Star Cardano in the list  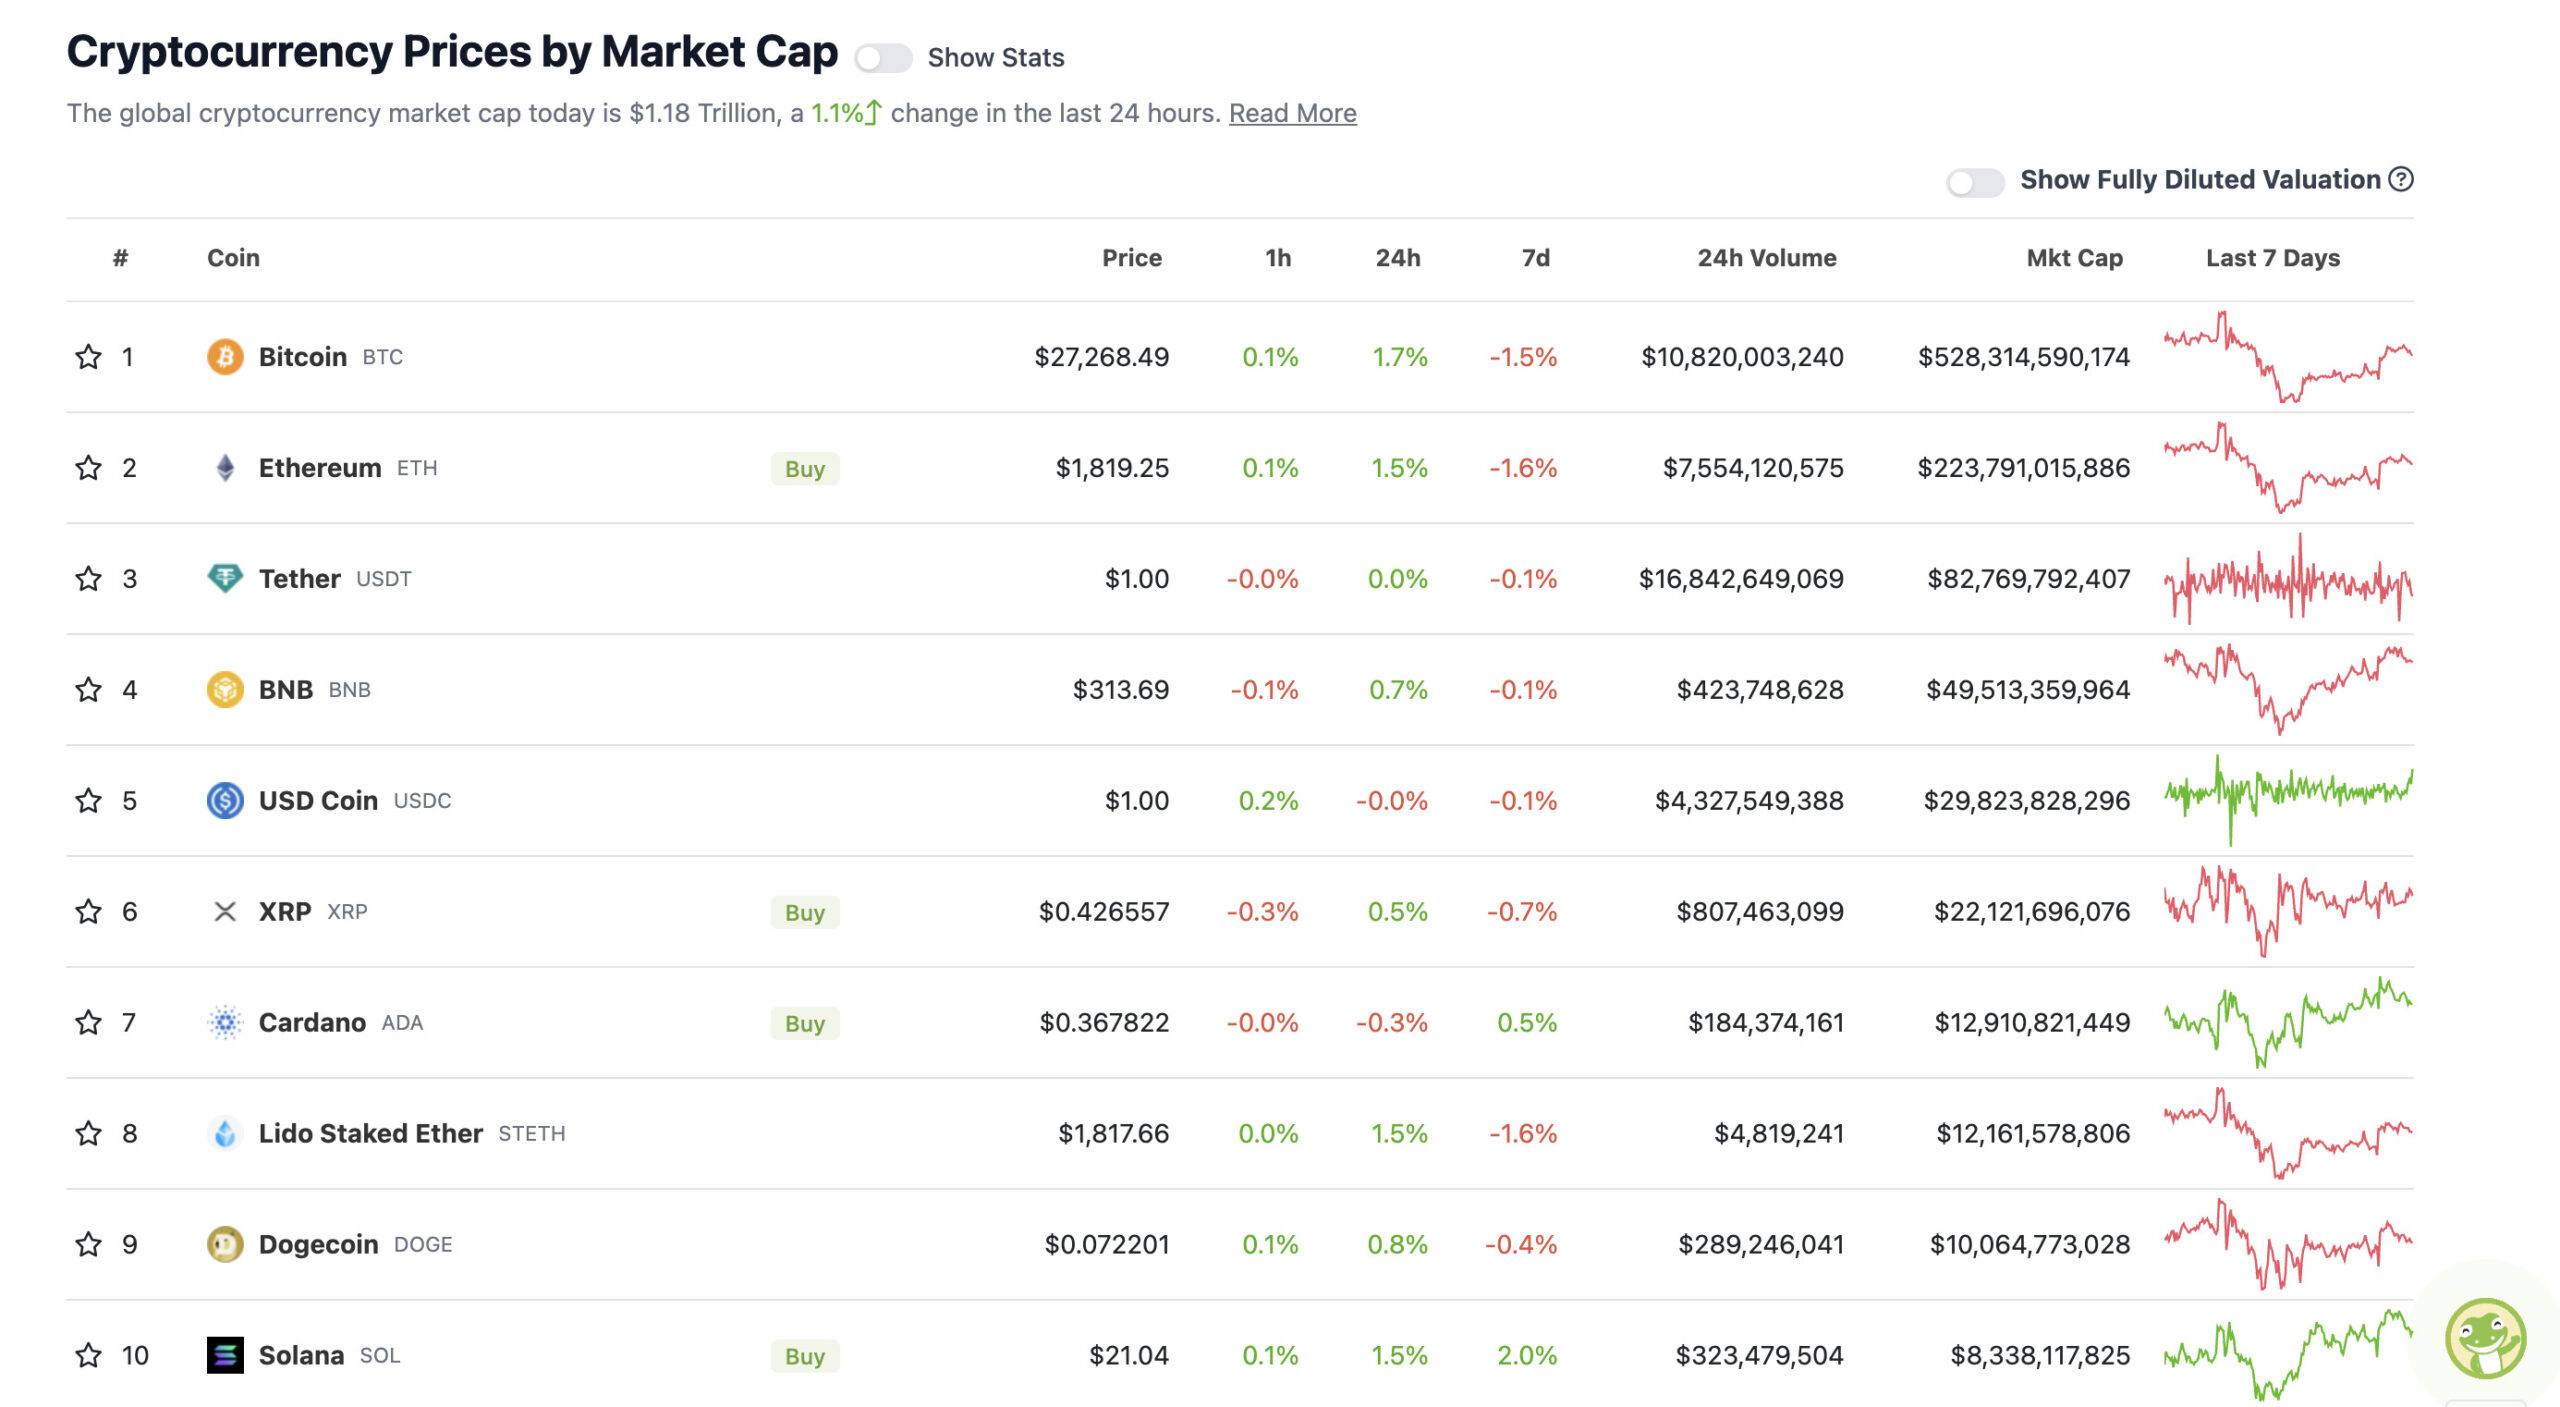pyautogui.click(x=88, y=1023)
